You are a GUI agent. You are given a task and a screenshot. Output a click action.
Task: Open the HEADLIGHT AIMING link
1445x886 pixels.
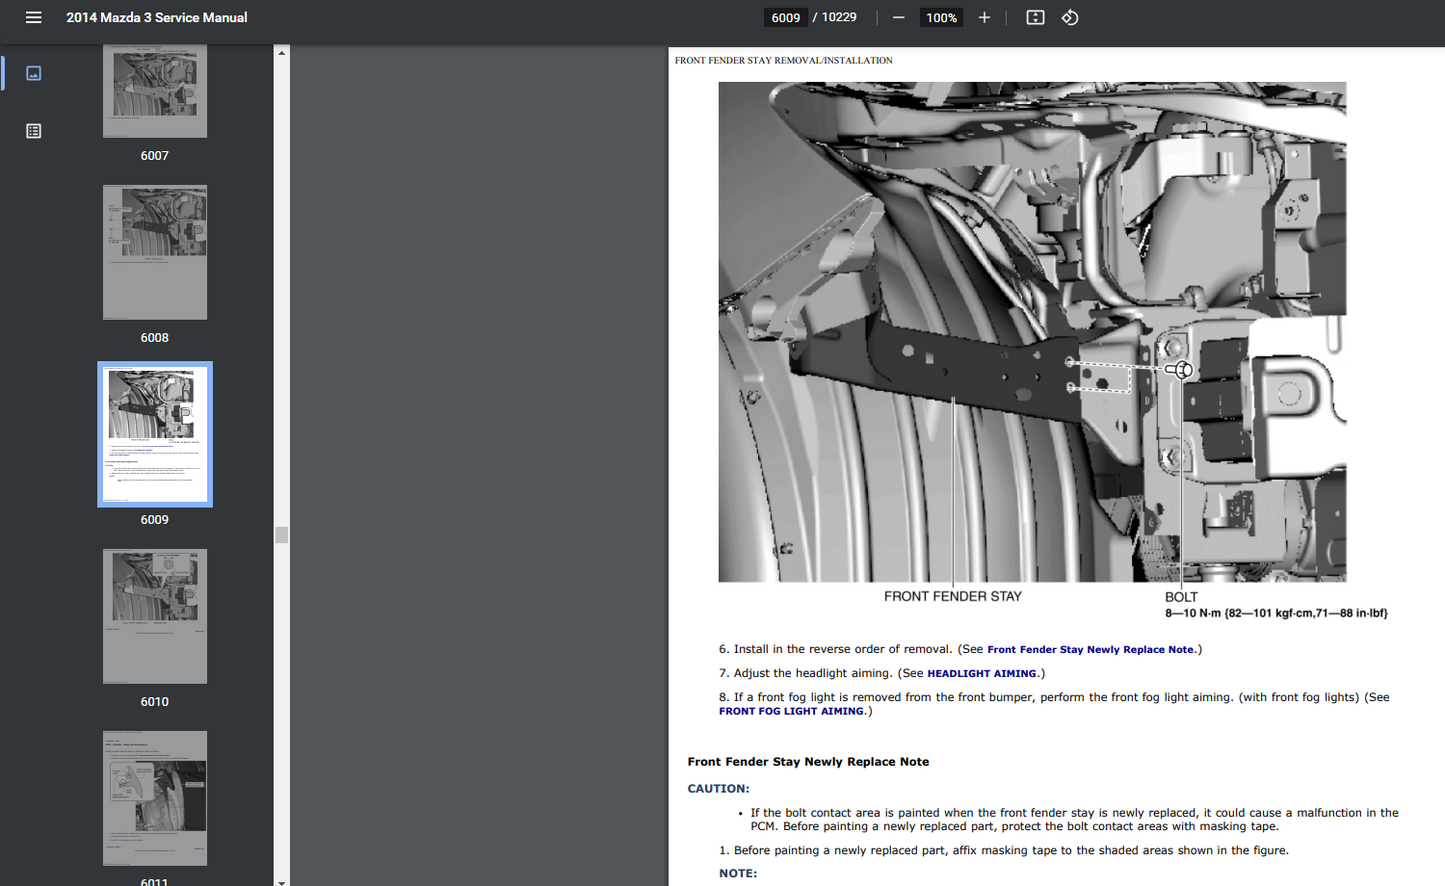click(982, 674)
